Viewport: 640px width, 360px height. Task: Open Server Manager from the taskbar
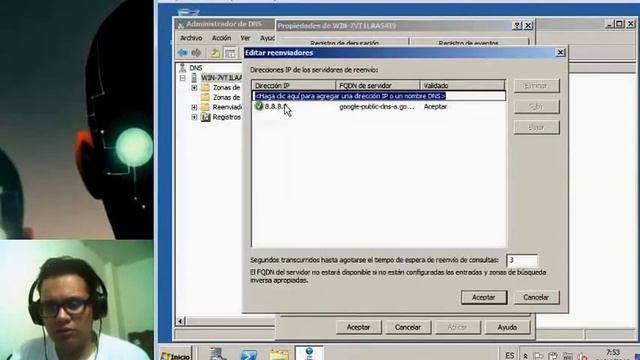click(218, 354)
